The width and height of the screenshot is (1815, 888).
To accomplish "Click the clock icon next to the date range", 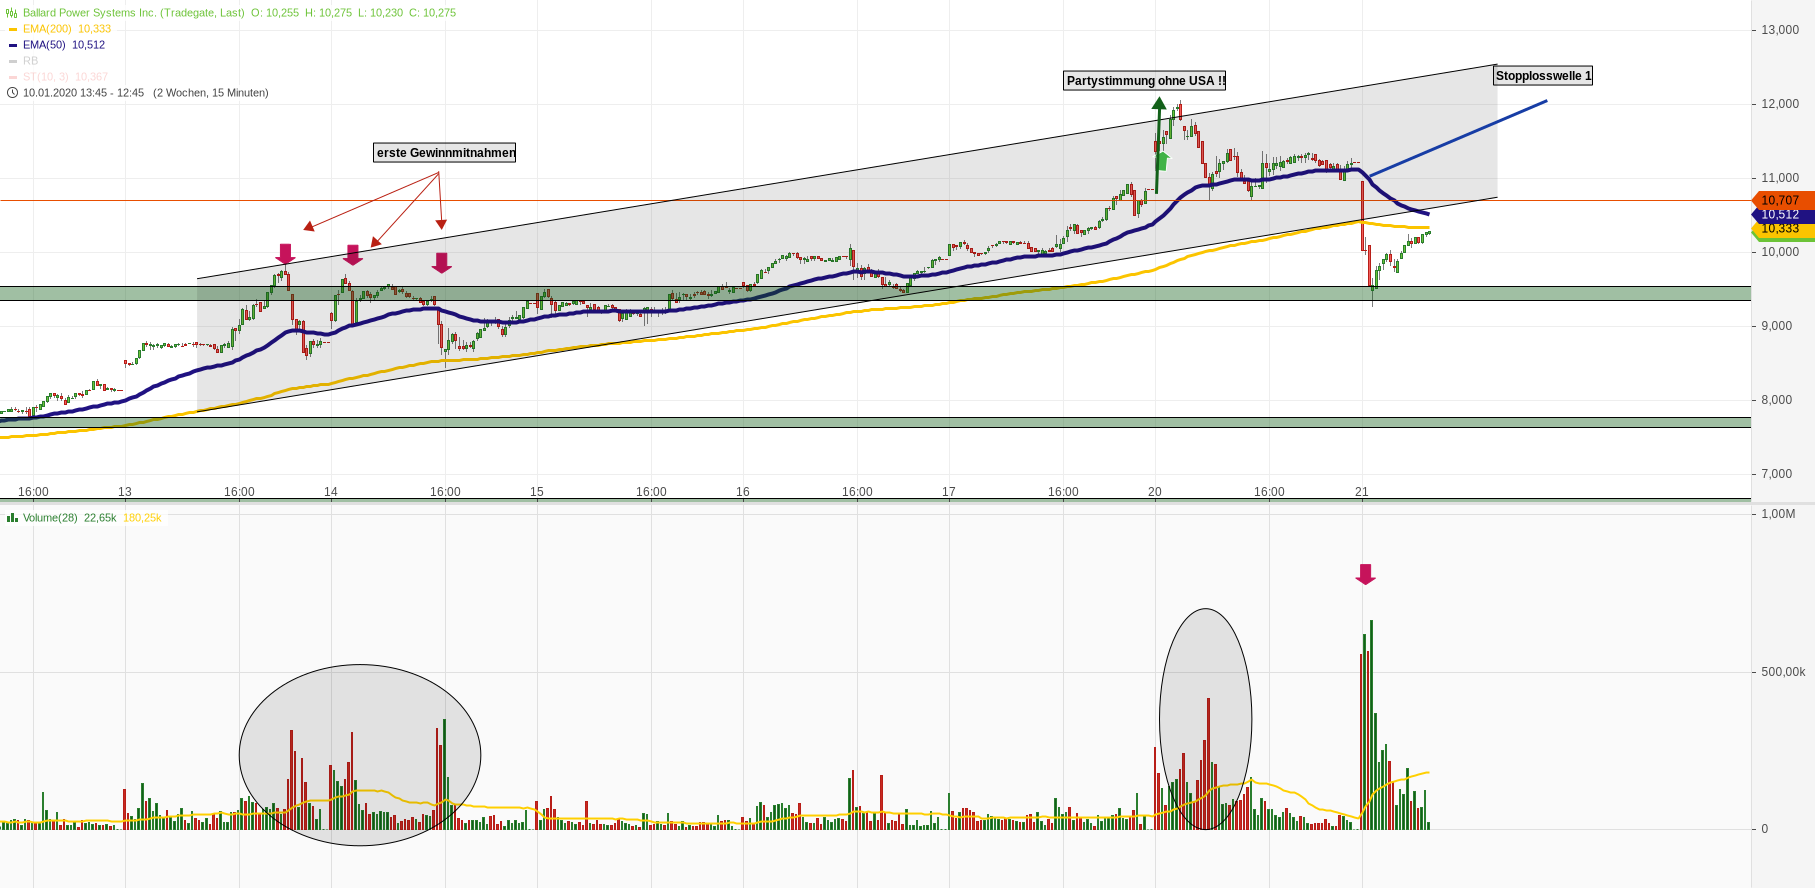I will coord(12,93).
